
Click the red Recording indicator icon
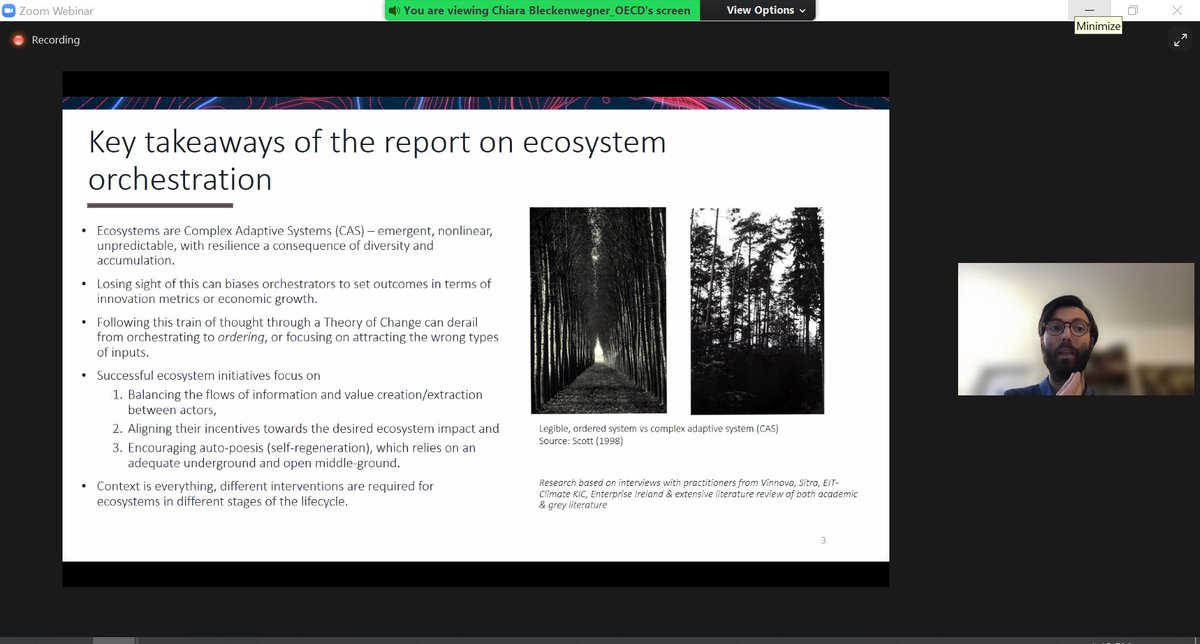[18, 40]
